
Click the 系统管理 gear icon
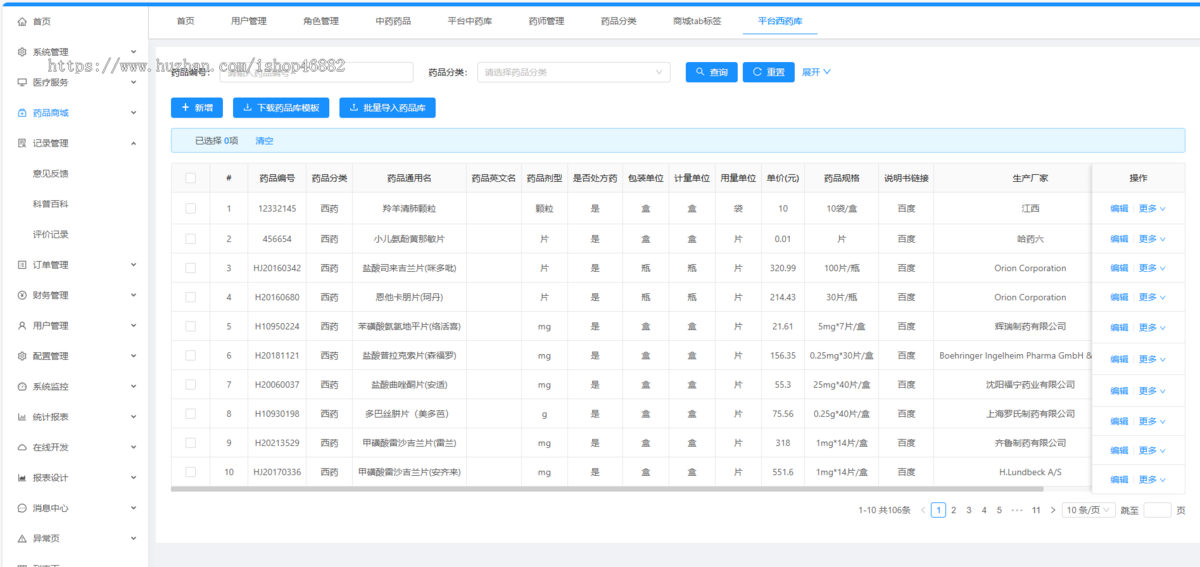(22, 52)
